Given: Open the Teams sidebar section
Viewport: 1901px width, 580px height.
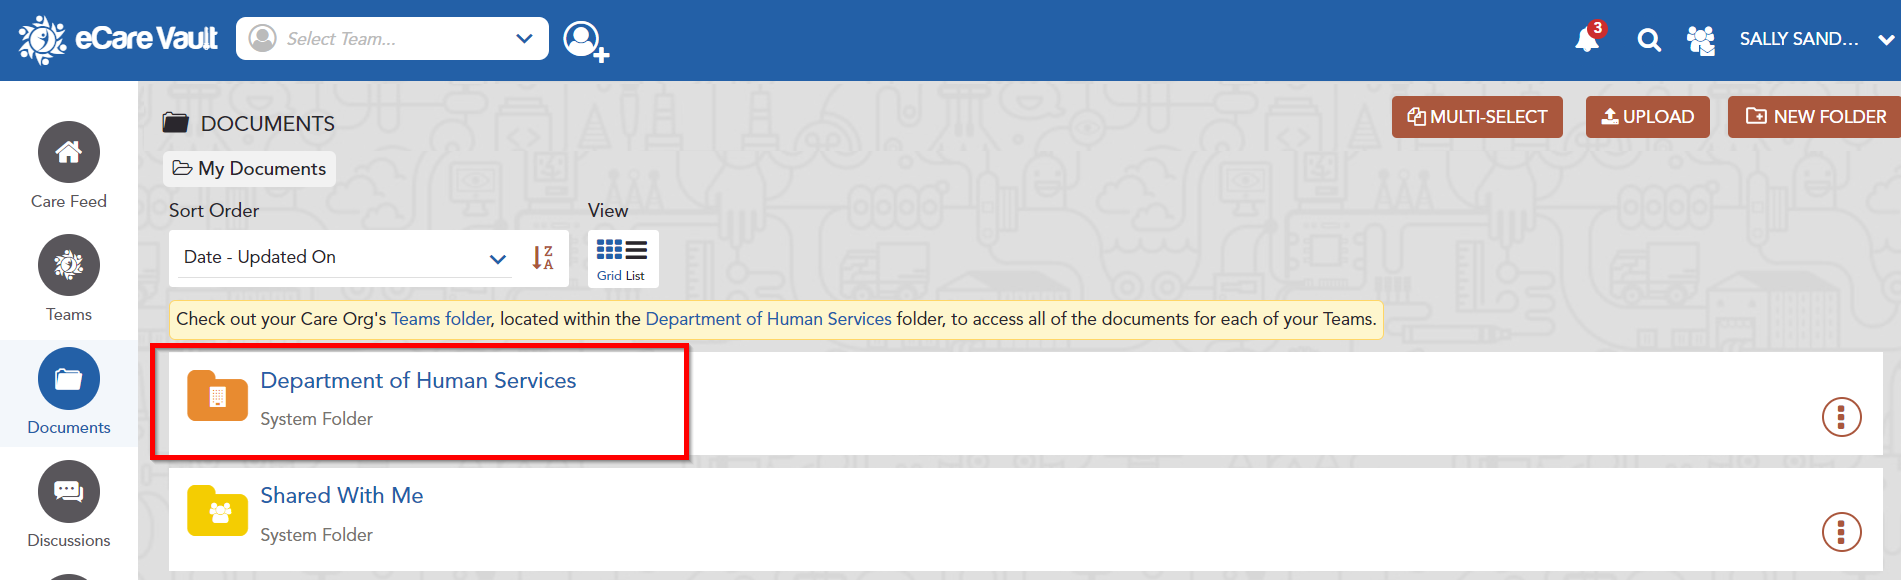Looking at the screenshot, I should click(69, 279).
